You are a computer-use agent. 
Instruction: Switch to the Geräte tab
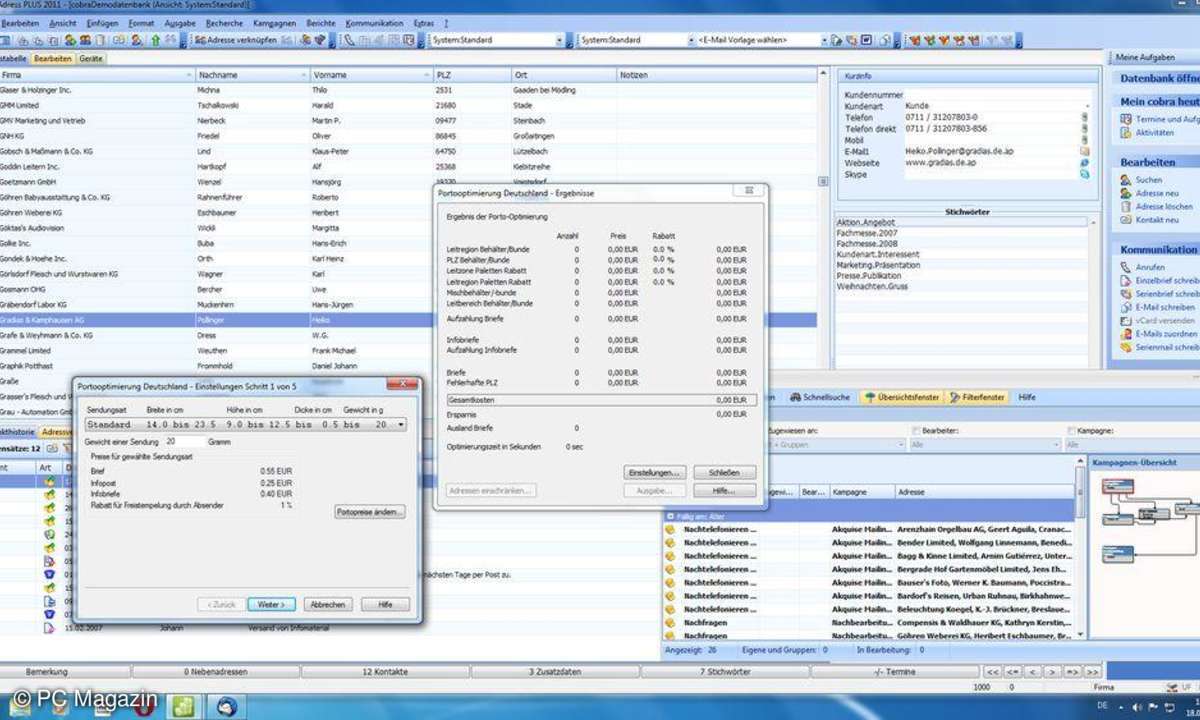(91, 59)
